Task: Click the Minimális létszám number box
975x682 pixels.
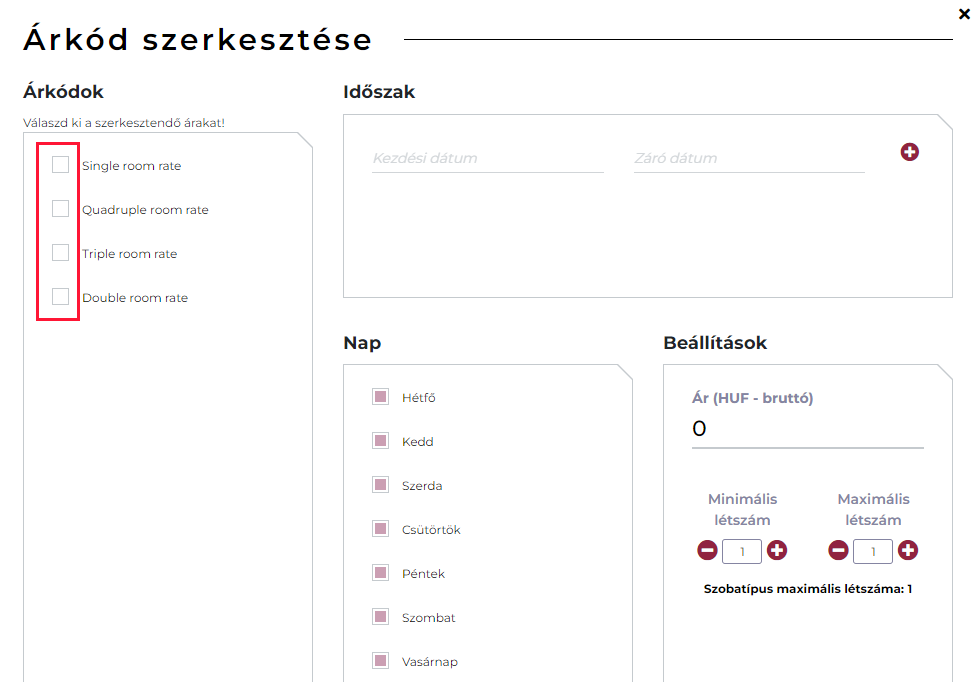Action: (742, 551)
